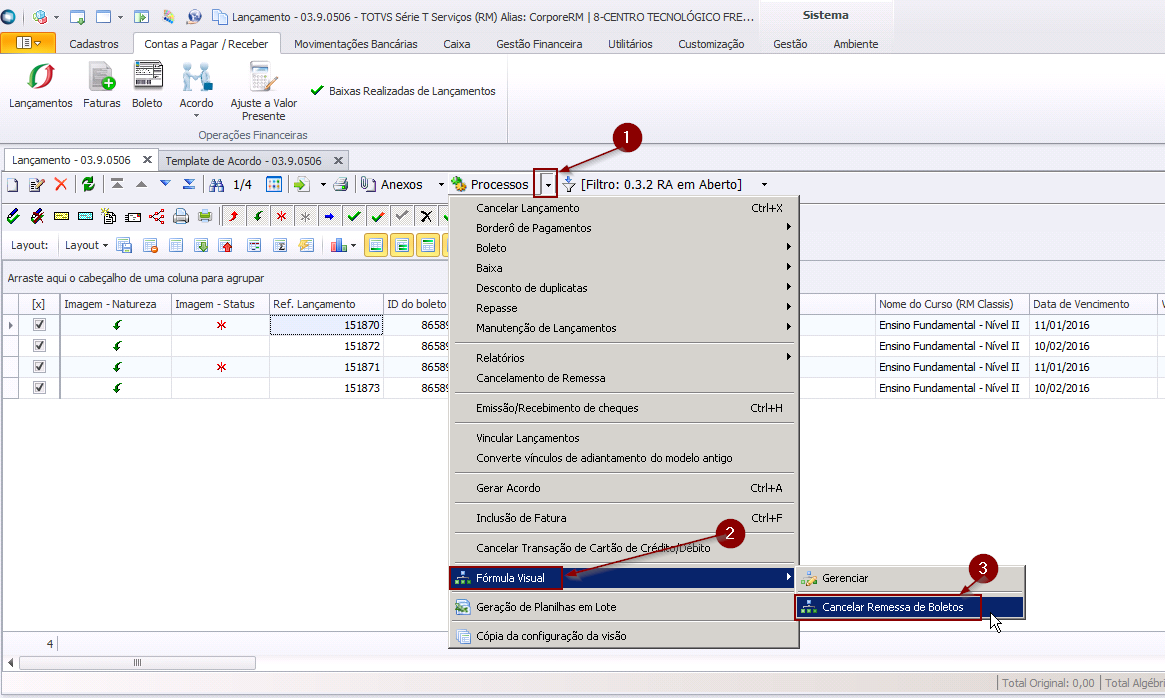This screenshot has height=698, width=1165.
Task: Click the red X delete toolbar icon
Action: [61, 184]
